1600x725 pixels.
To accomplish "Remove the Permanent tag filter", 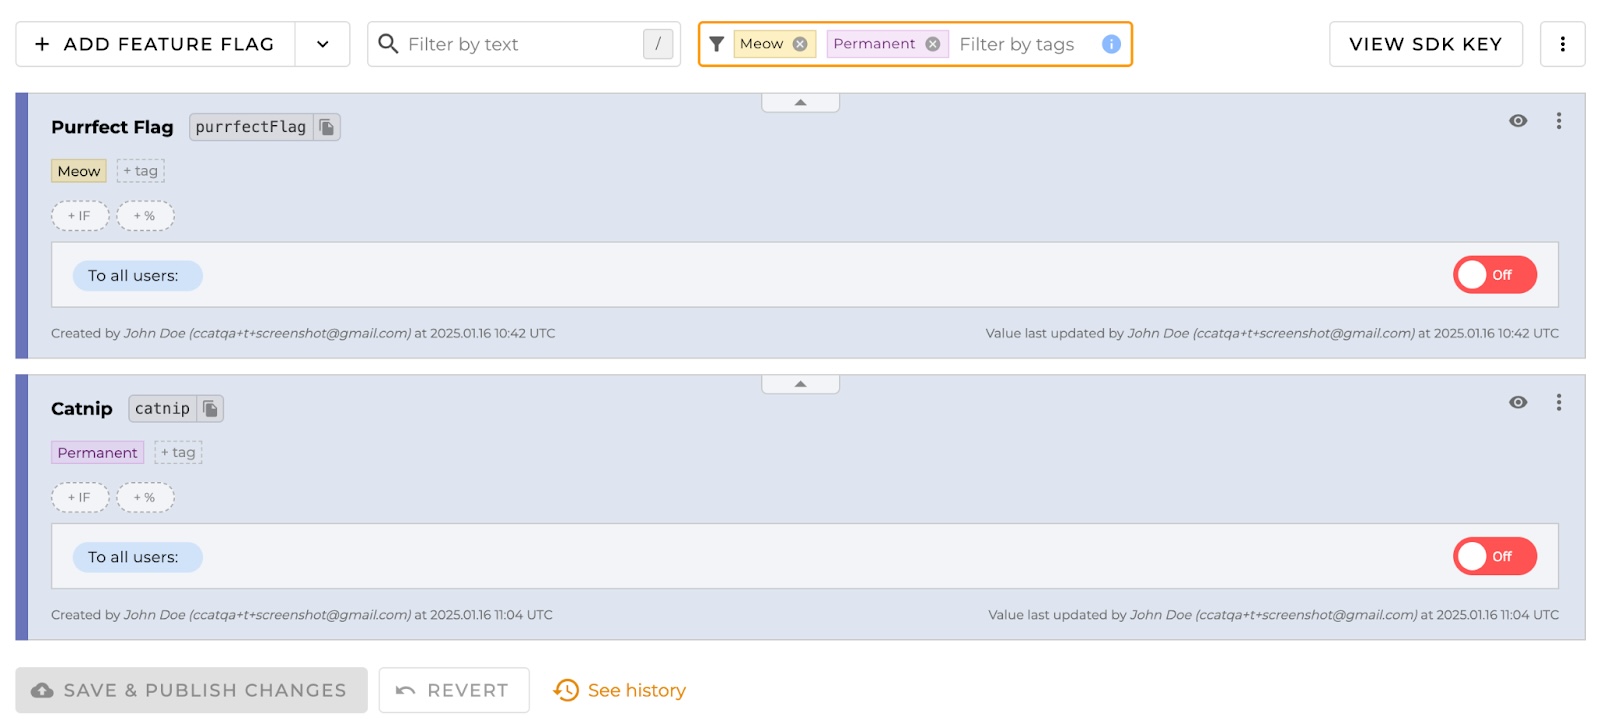I will pos(932,44).
